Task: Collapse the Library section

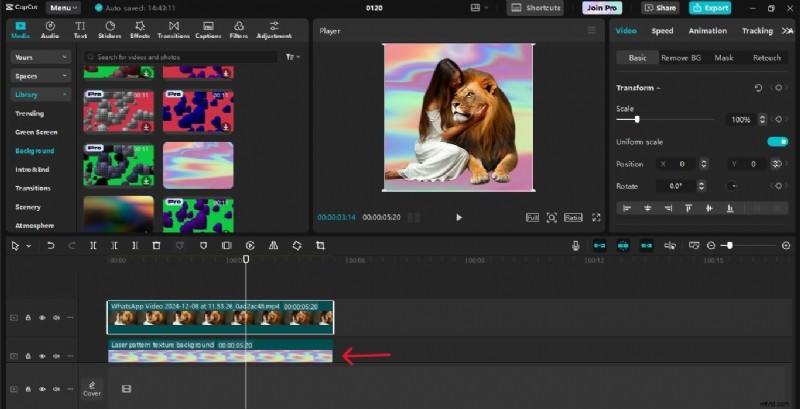Action: 41,94
